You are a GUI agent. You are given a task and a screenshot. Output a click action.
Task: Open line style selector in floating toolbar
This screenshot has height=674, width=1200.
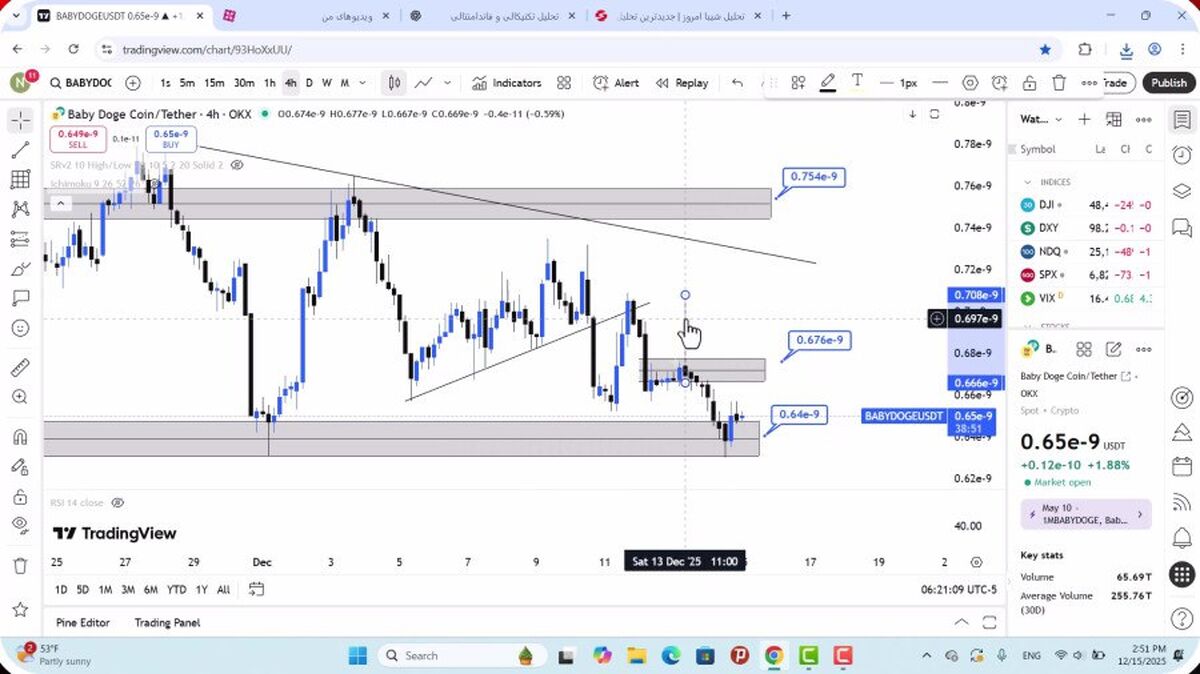940,83
